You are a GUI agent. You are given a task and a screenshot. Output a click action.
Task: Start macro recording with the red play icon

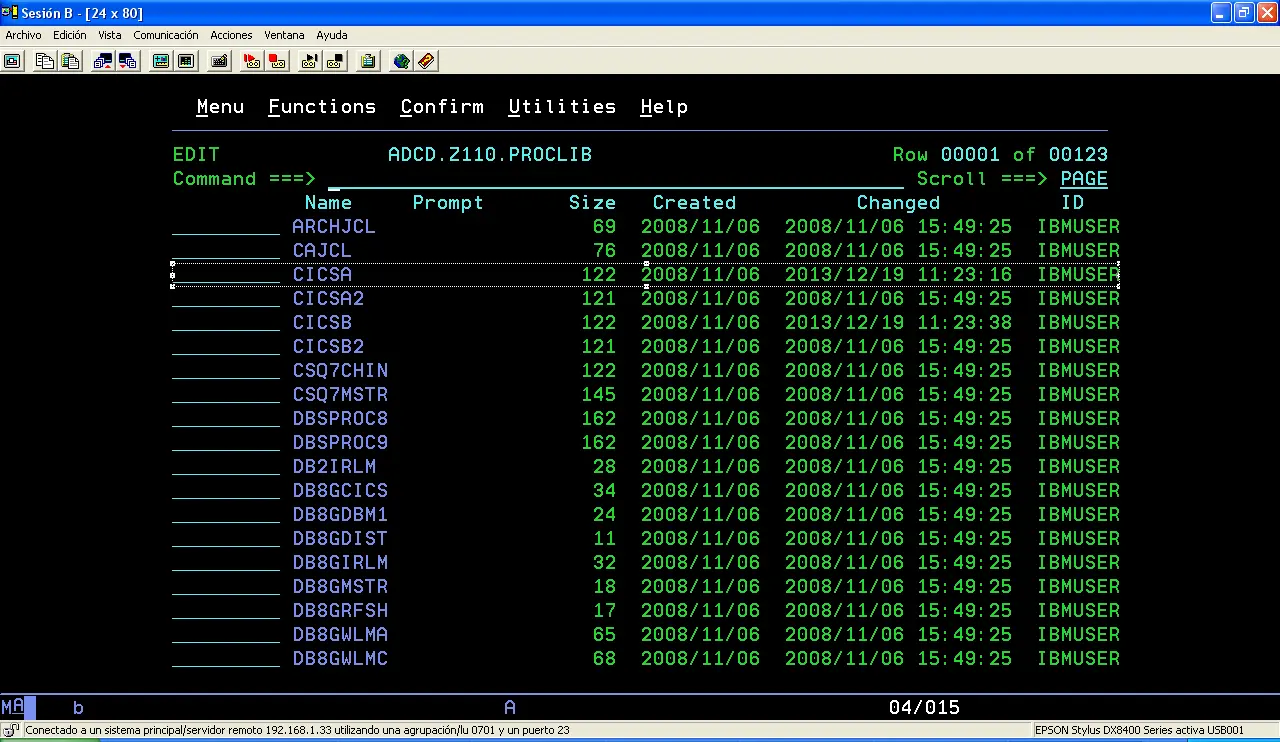pyautogui.click(x=252, y=61)
